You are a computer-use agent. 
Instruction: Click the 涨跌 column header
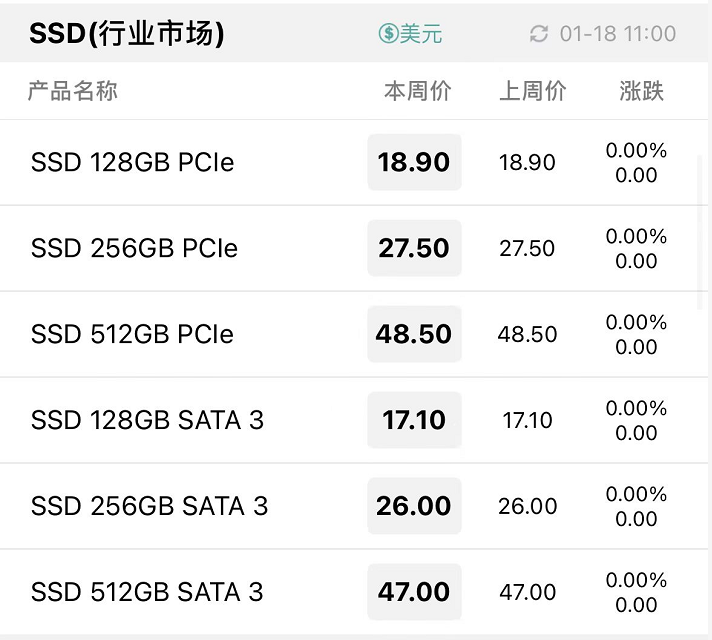coord(641,90)
